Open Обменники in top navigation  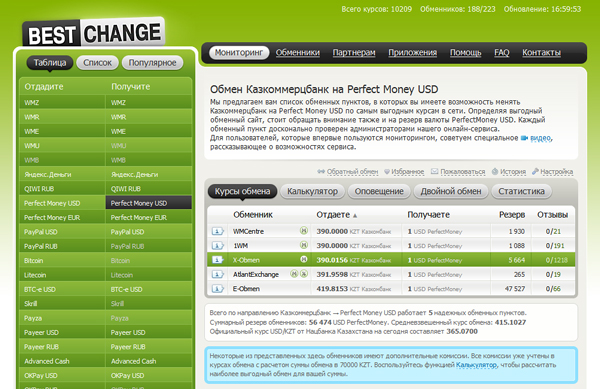click(298, 52)
